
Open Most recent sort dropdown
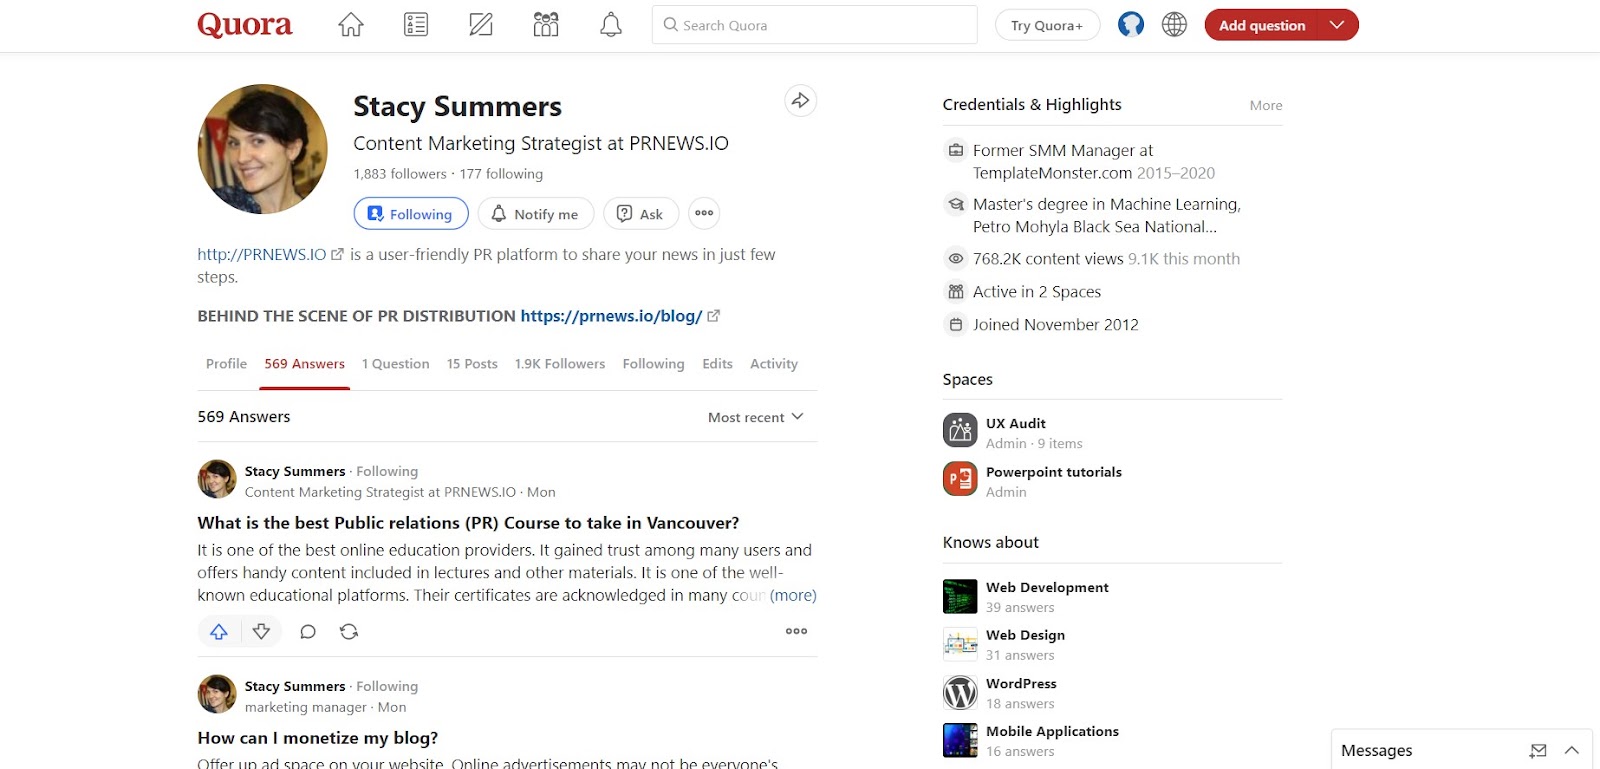click(x=755, y=417)
